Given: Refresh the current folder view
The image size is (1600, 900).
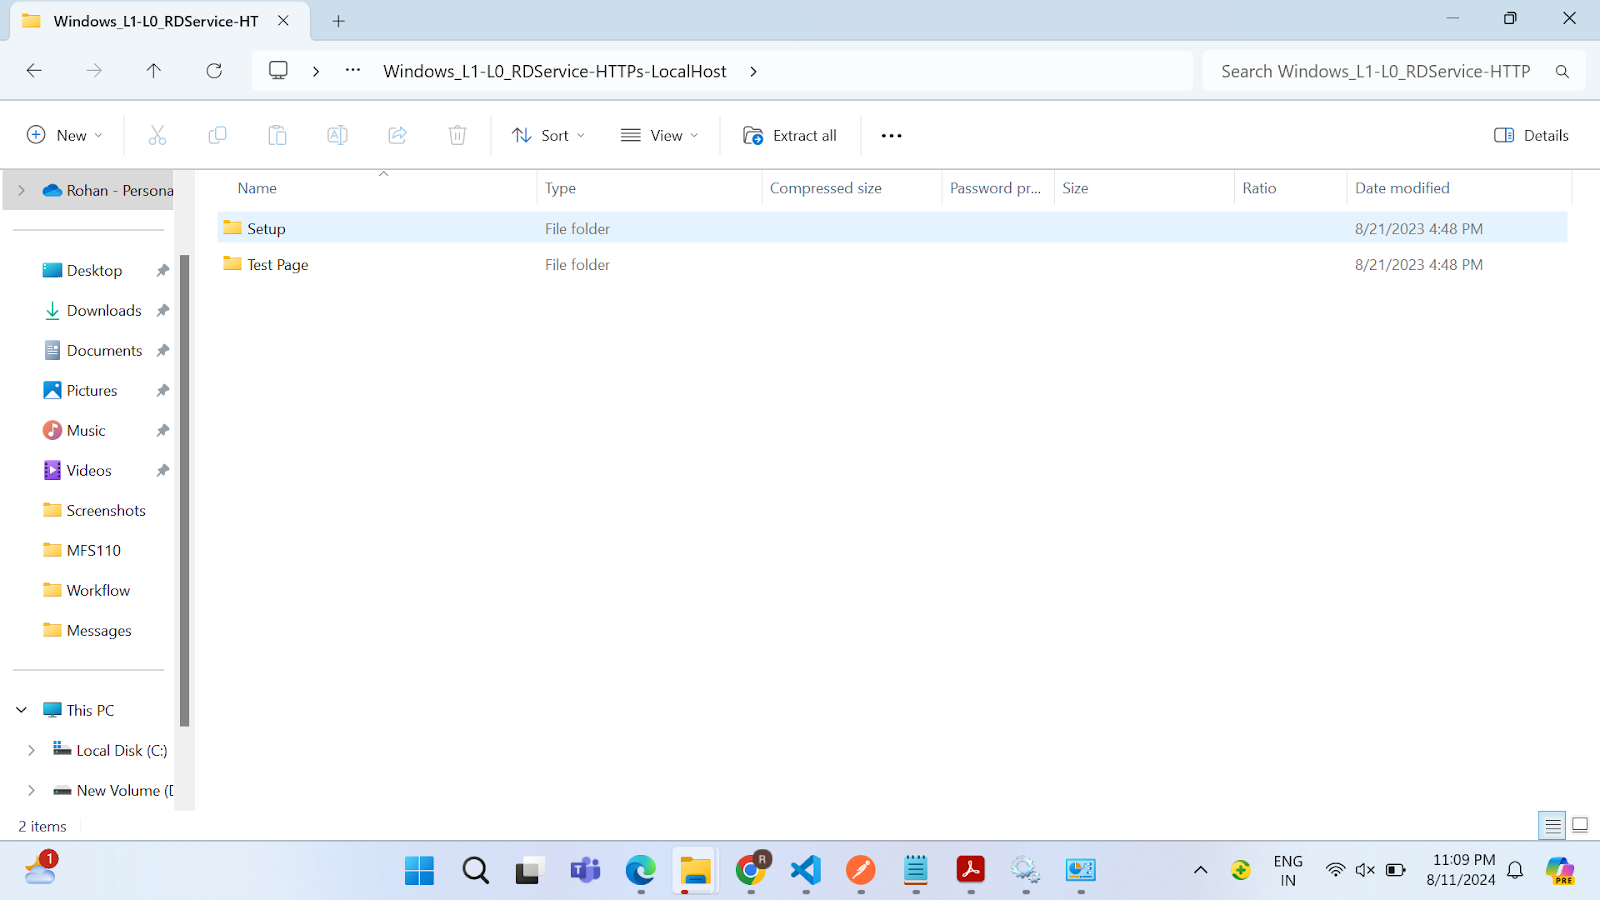Looking at the screenshot, I should [214, 71].
